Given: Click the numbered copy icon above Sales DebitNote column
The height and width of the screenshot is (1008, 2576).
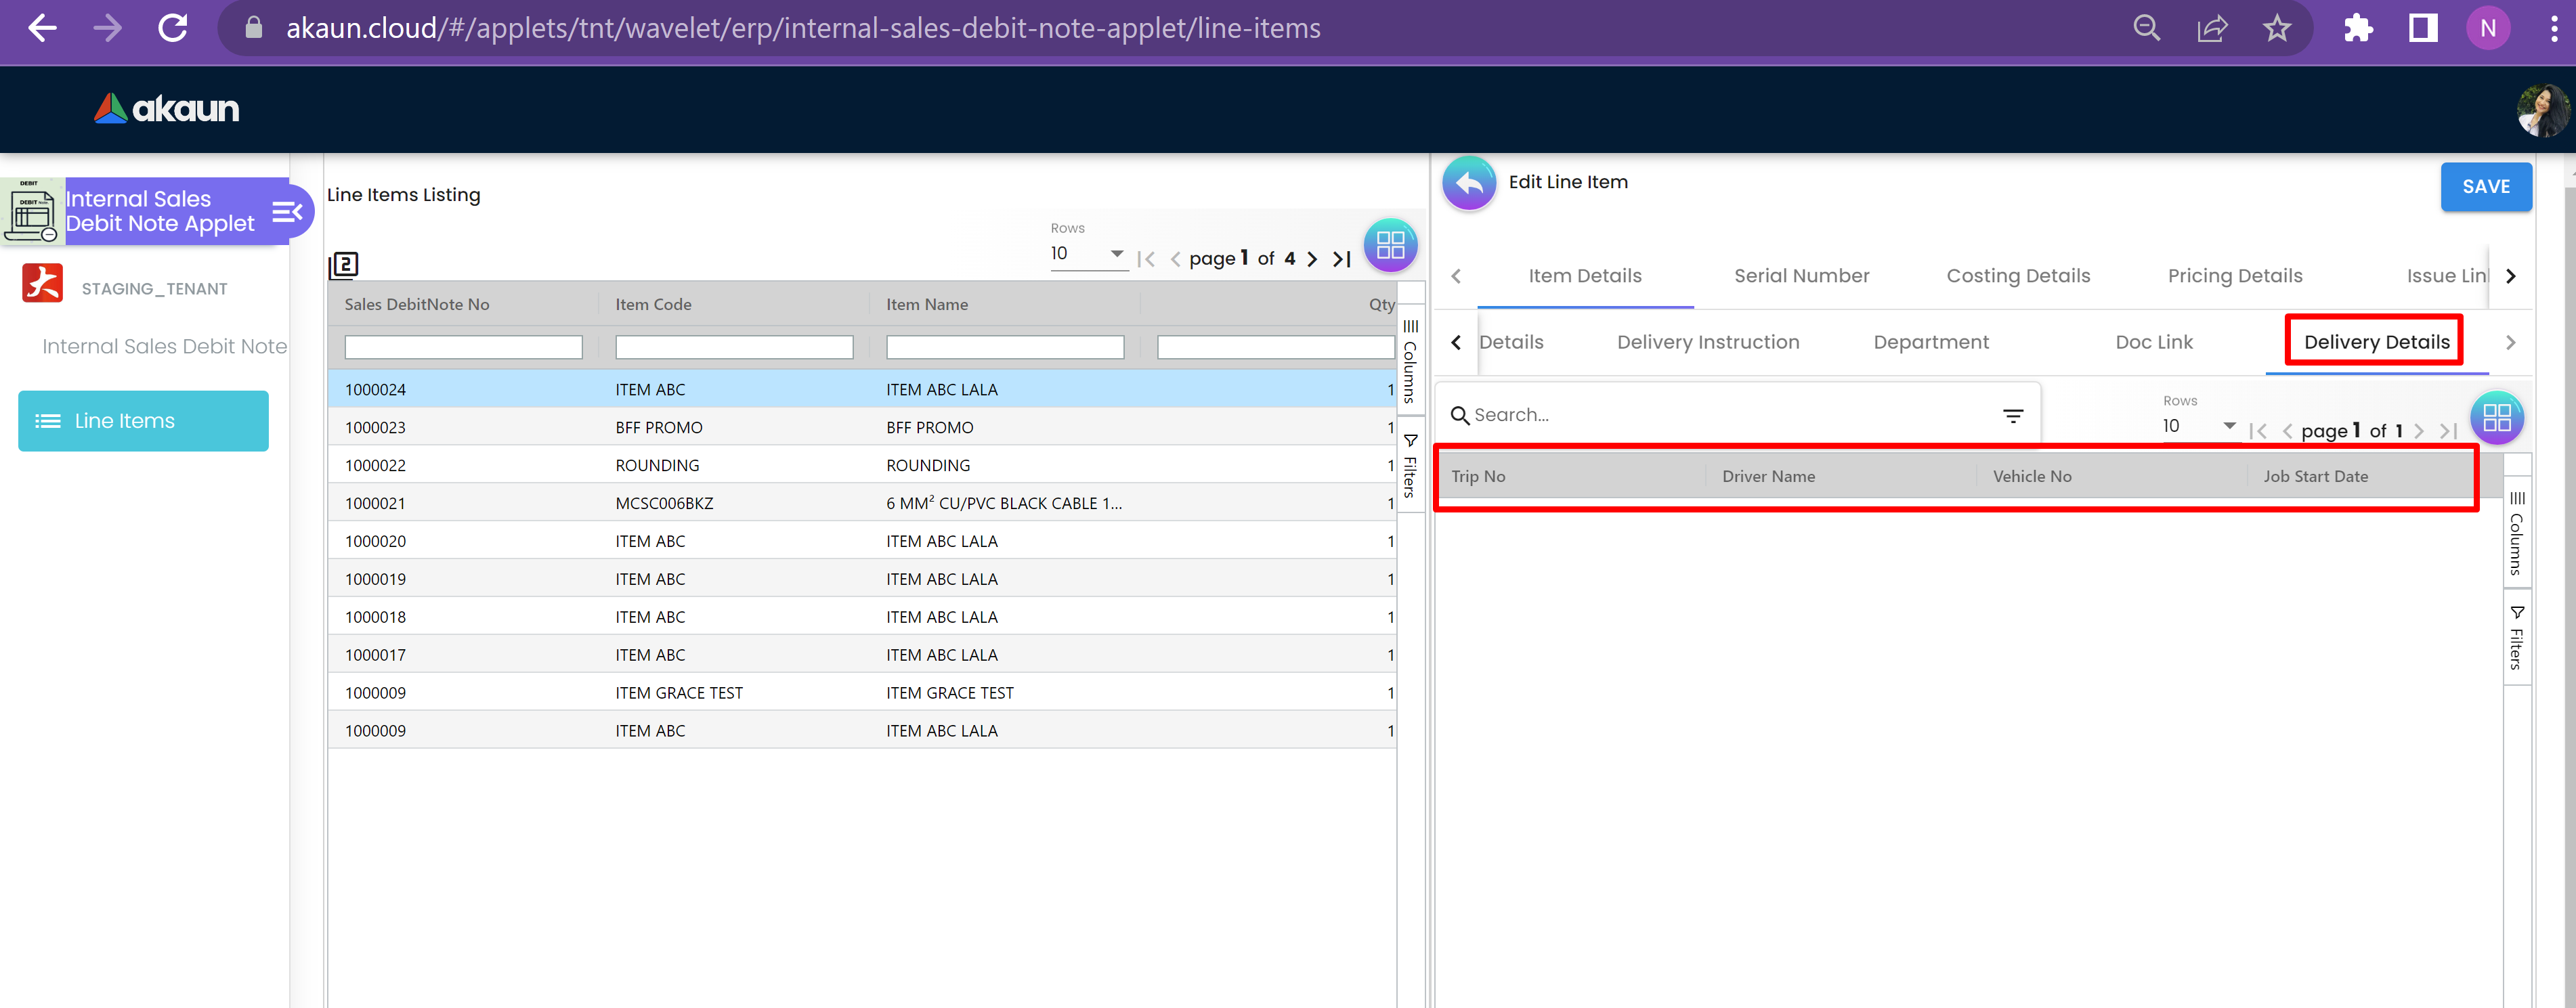Looking at the screenshot, I should [343, 264].
